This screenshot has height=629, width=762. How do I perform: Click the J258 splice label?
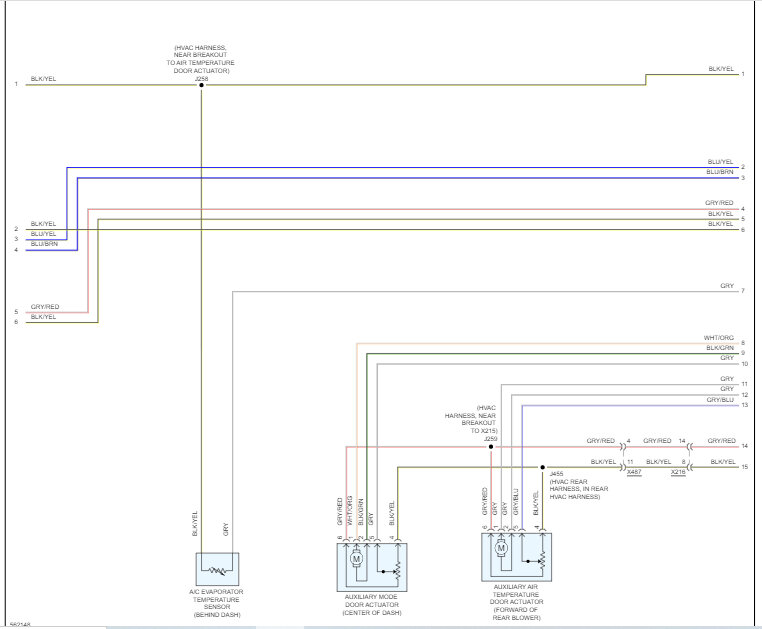coord(201,78)
